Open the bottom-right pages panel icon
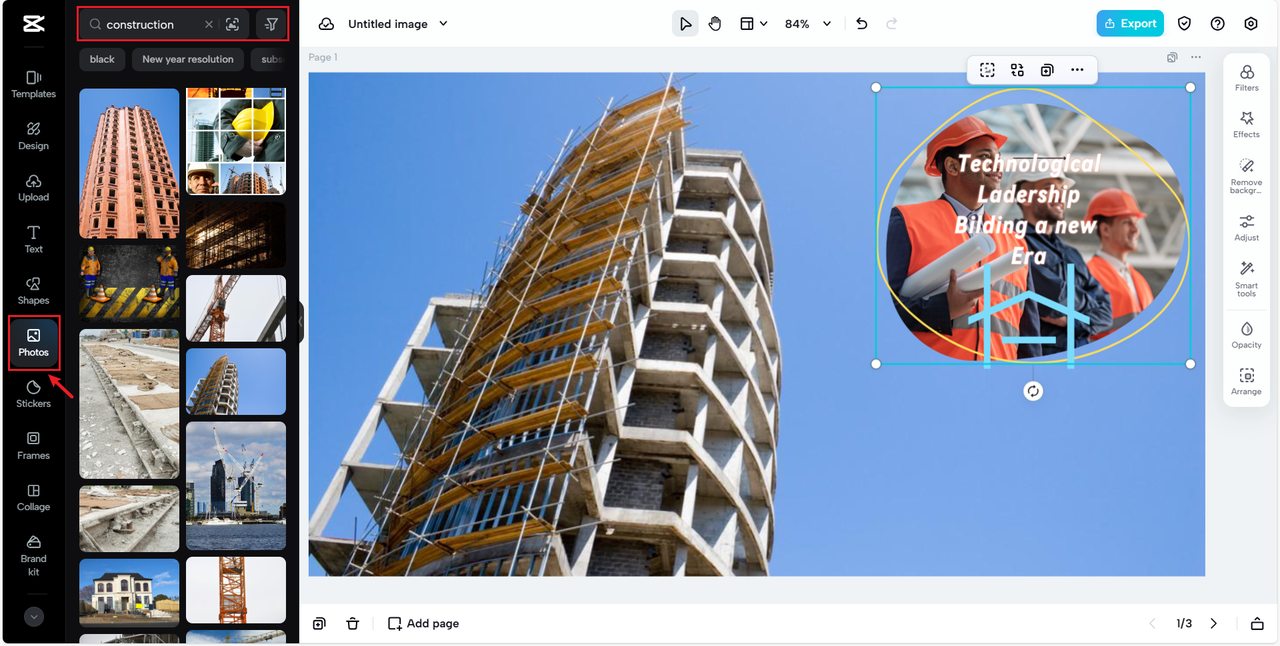Viewport: 1280px width, 646px height. click(1257, 623)
